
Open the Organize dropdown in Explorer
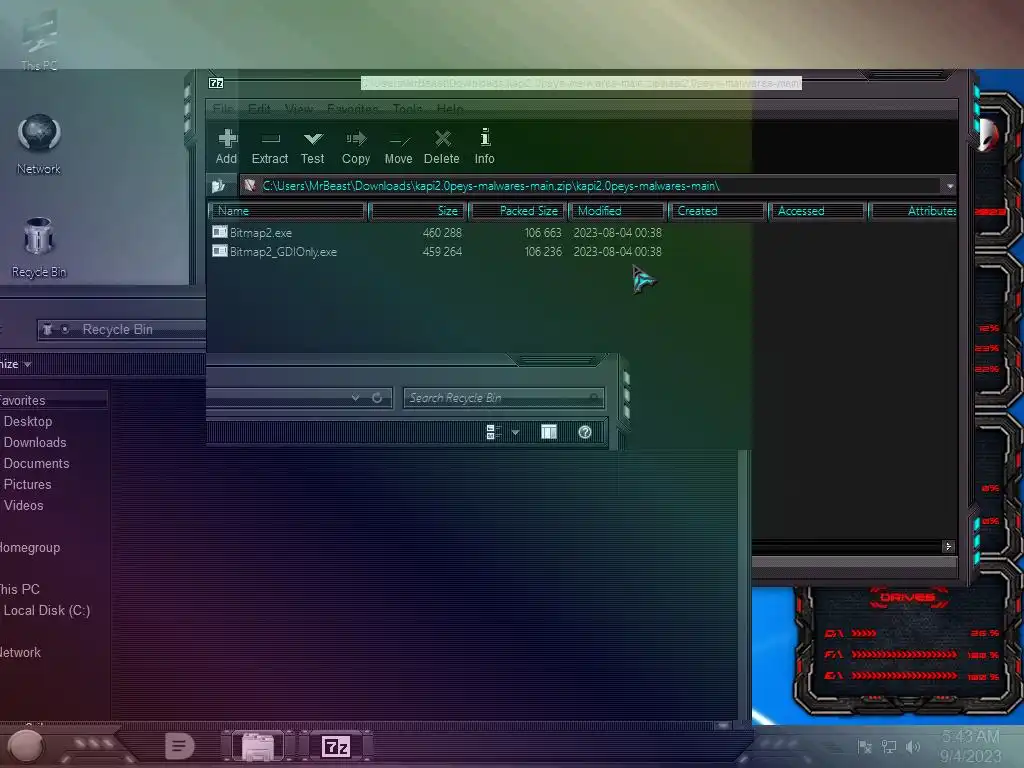[x=16, y=364]
